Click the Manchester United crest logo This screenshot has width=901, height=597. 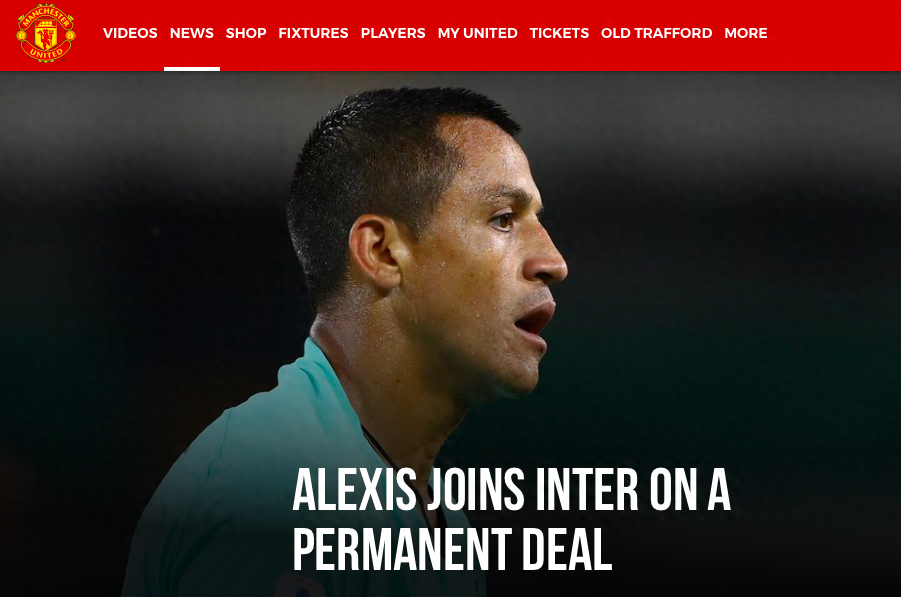pyautogui.click(x=46, y=33)
